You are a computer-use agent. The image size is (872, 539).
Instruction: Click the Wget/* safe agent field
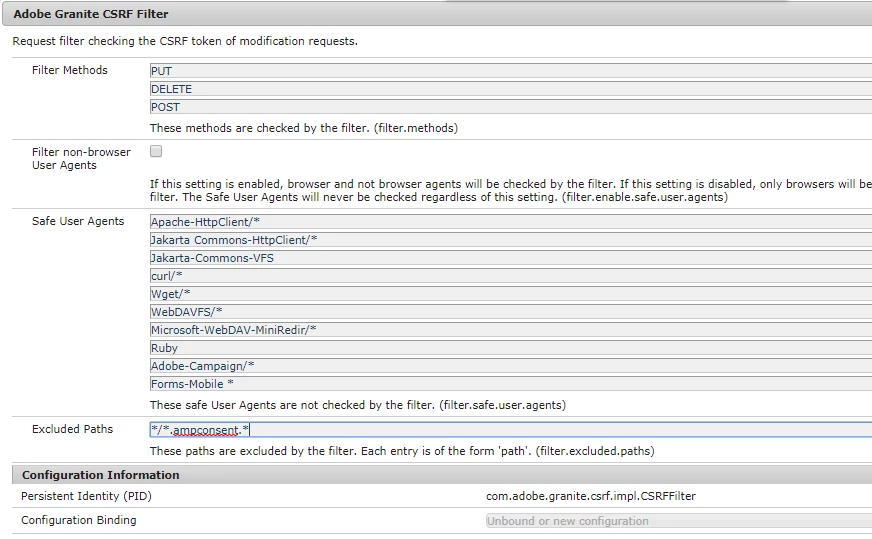coord(511,294)
